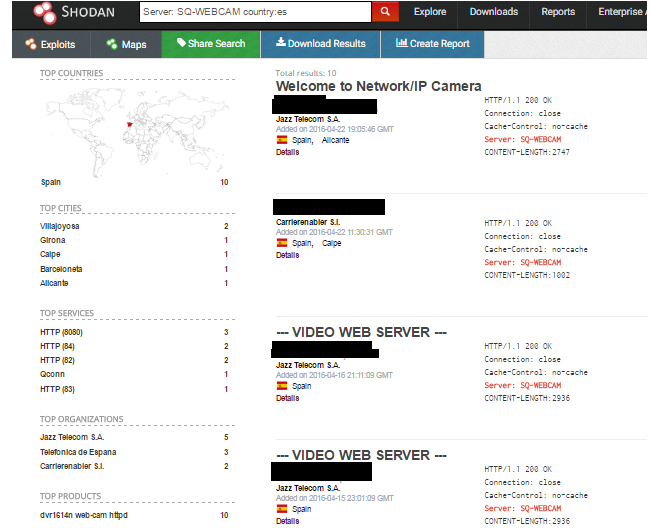
Task: Open Details for the Alicante result
Action: [x=287, y=152]
